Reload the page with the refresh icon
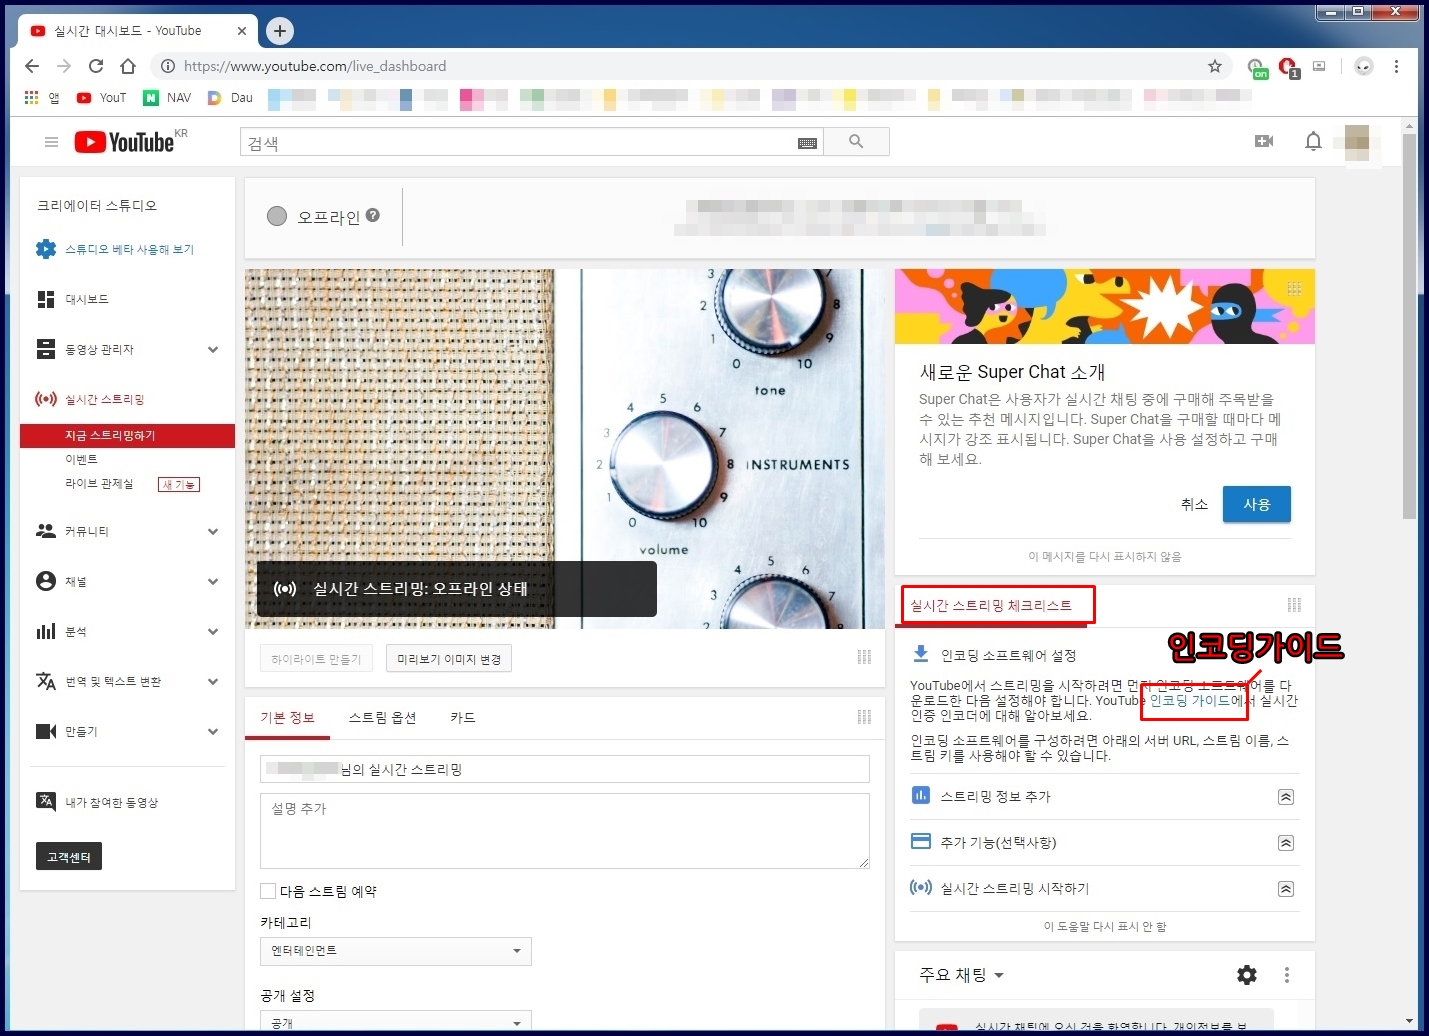Screen dimensions: 1429x1036 pos(96,66)
